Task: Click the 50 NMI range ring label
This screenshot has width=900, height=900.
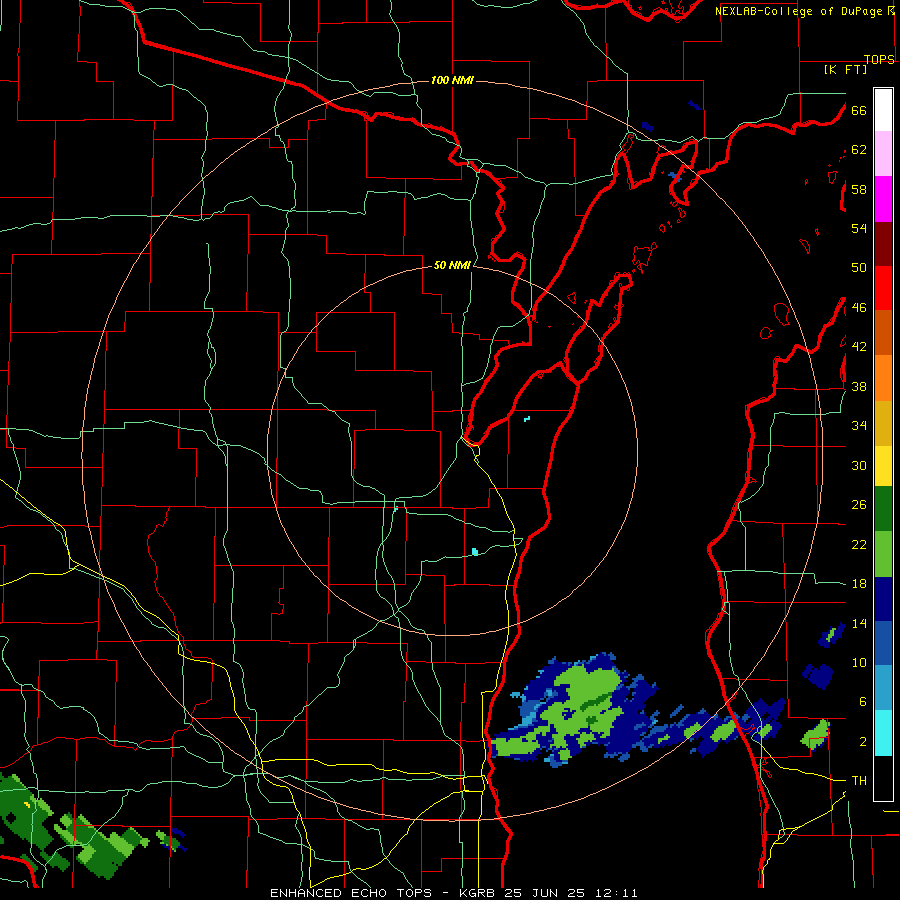Action: [x=452, y=265]
